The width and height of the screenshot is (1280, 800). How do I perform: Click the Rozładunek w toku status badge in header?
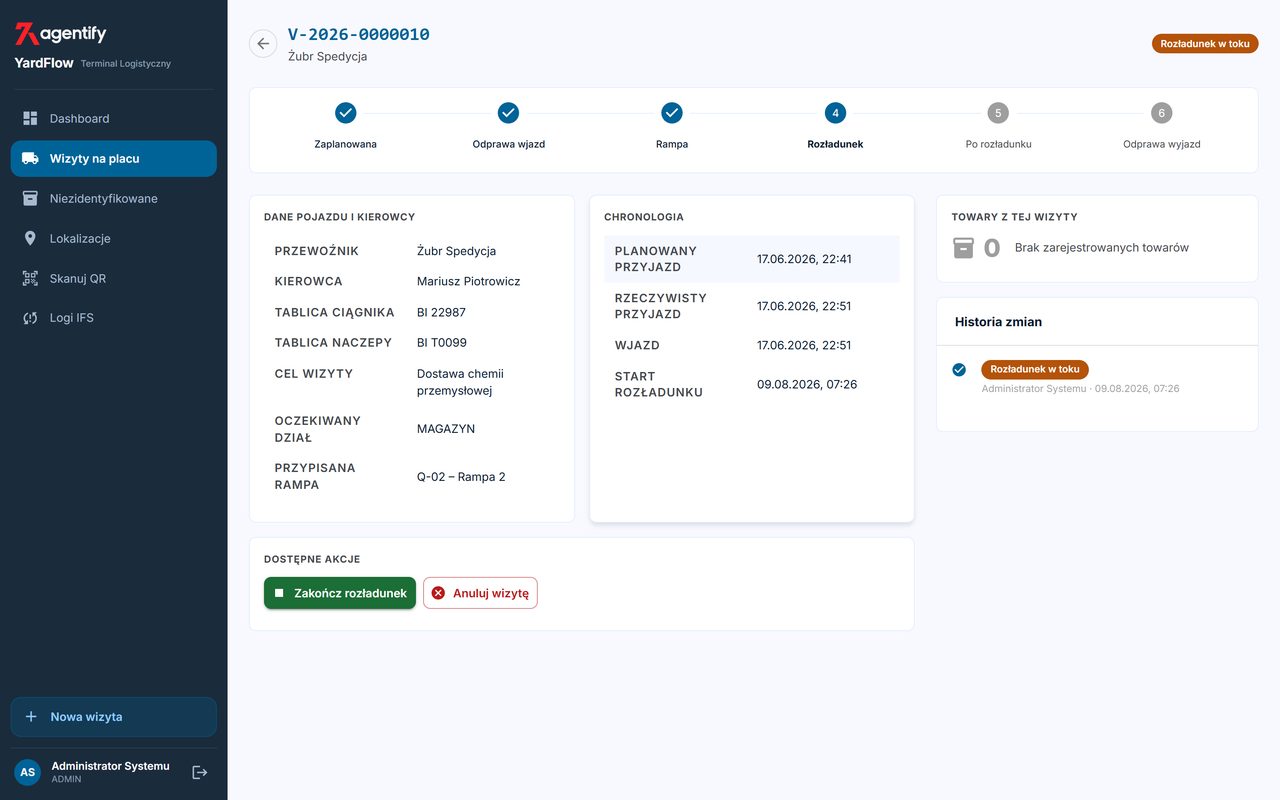(1205, 44)
